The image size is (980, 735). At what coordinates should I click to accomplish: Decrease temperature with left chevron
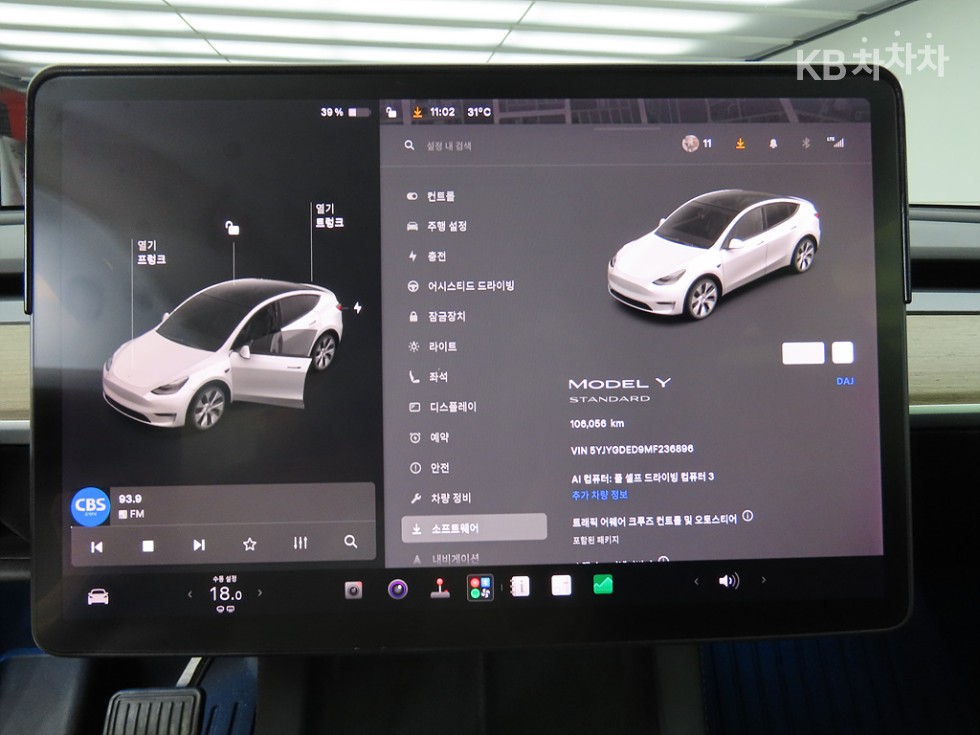[190, 594]
